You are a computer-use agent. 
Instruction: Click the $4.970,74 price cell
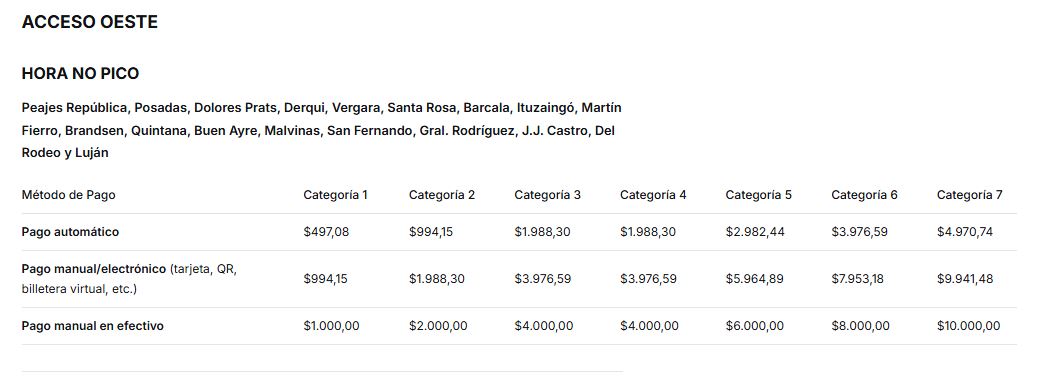[x=964, y=232]
